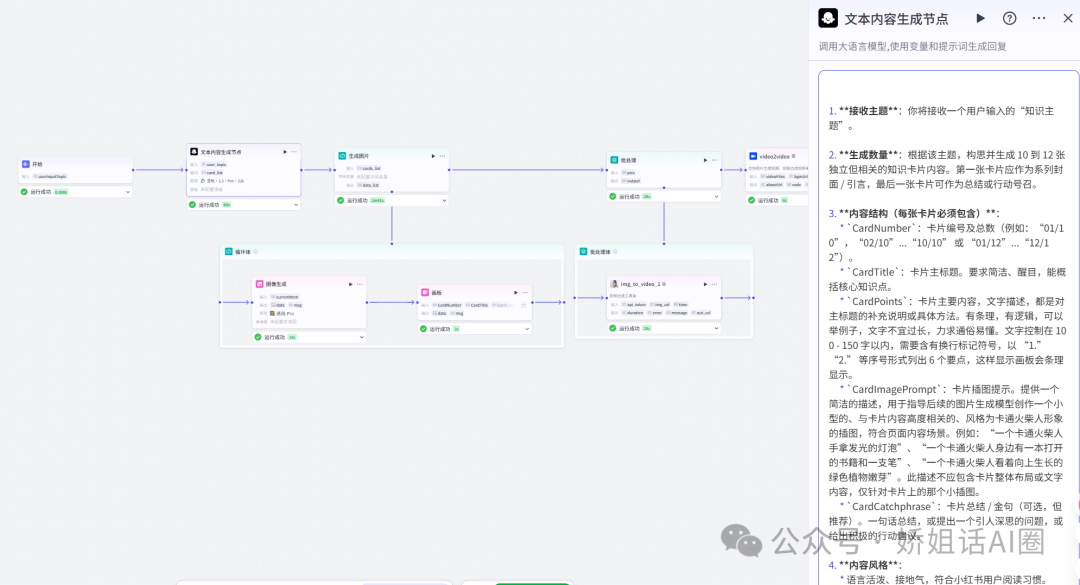
Task: Click the 开始 node's purple start icon
Action: tap(25, 164)
